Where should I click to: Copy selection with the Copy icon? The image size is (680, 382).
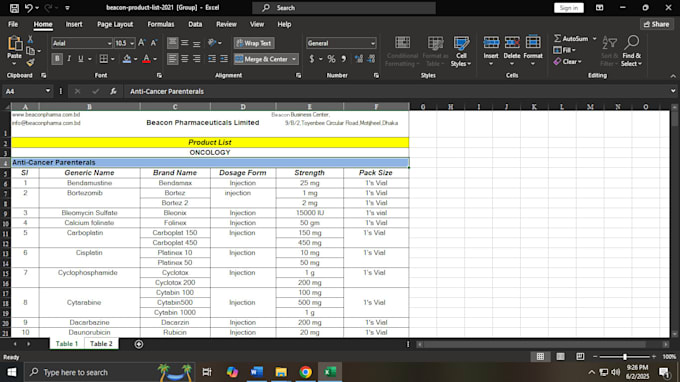point(30,51)
